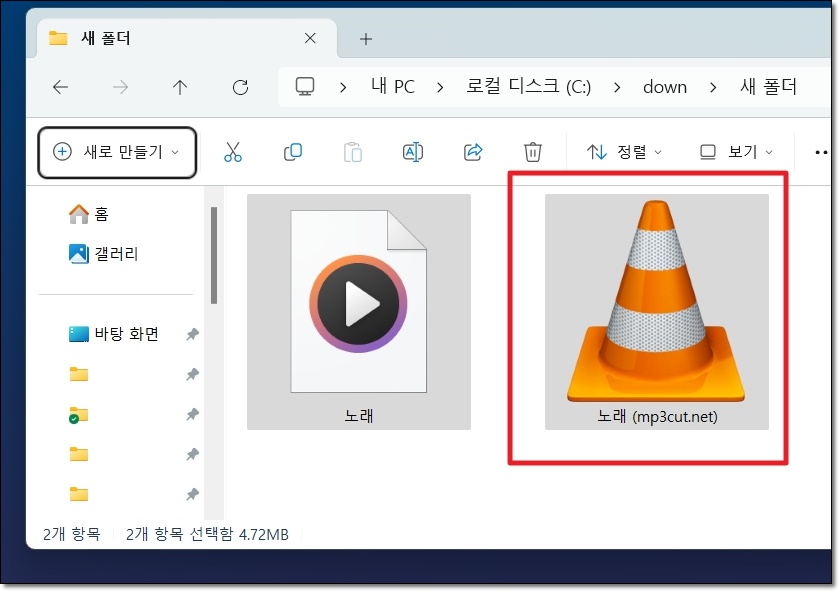Click the paste clipboard icon
Screen dimensions: 840x592
click(352, 152)
